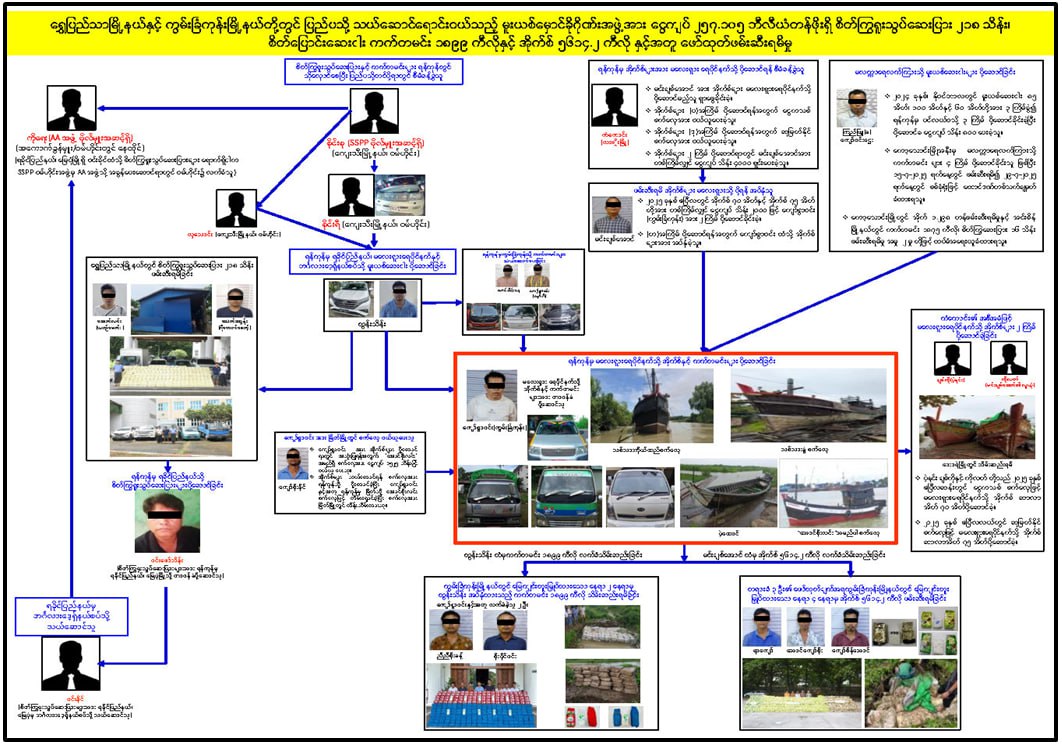1062x744 pixels.
Task: Select the silhouette inside the top bulleted text box
Action: click(614, 105)
